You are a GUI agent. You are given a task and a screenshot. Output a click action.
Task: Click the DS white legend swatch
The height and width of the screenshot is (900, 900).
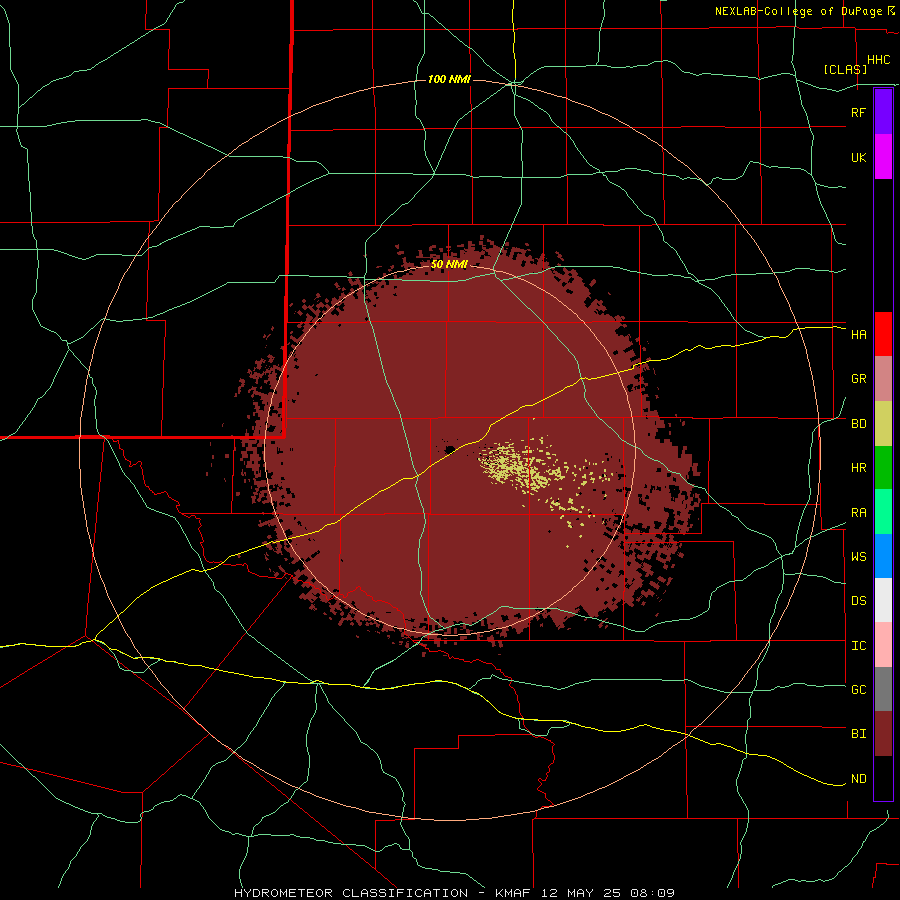point(883,600)
